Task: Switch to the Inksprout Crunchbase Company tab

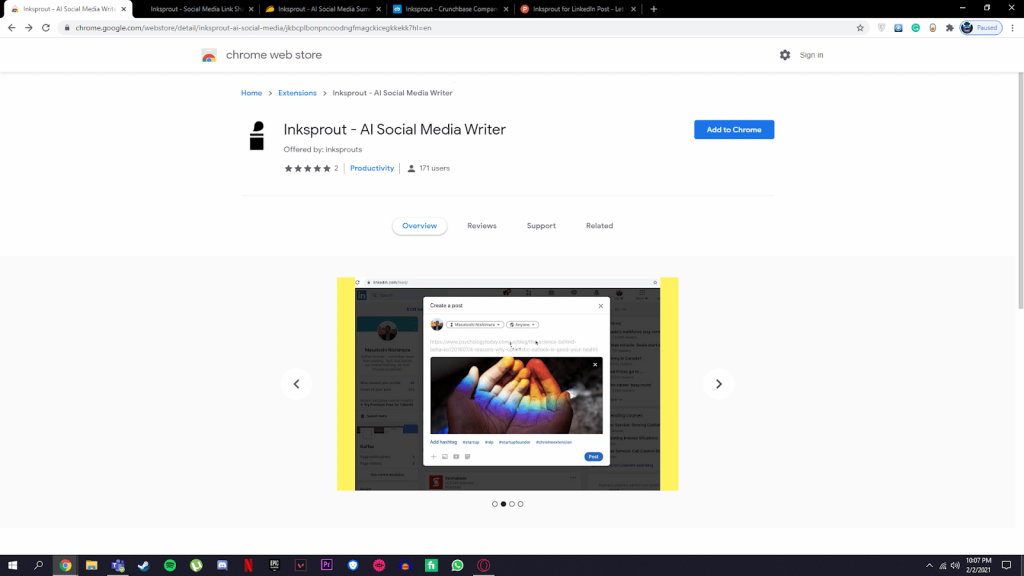Action: (x=451, y=9)
